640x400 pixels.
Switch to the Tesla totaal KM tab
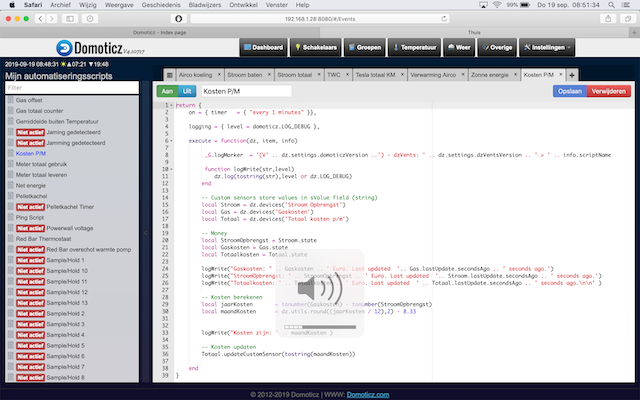377,75
